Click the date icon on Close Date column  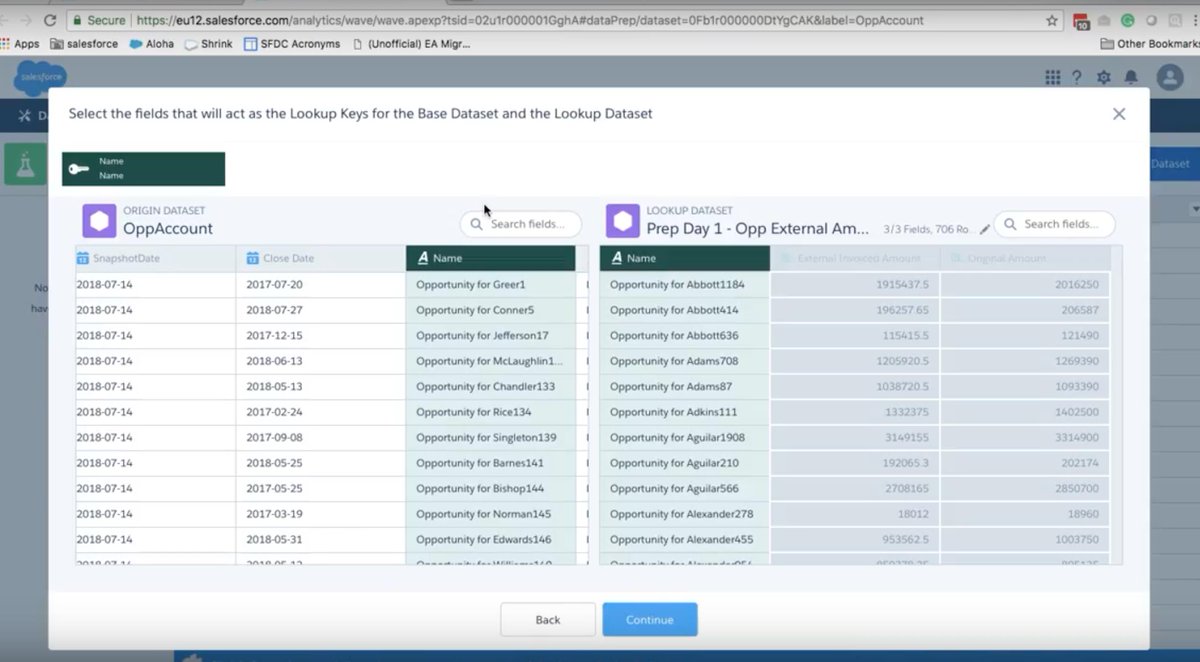point(253,258)
